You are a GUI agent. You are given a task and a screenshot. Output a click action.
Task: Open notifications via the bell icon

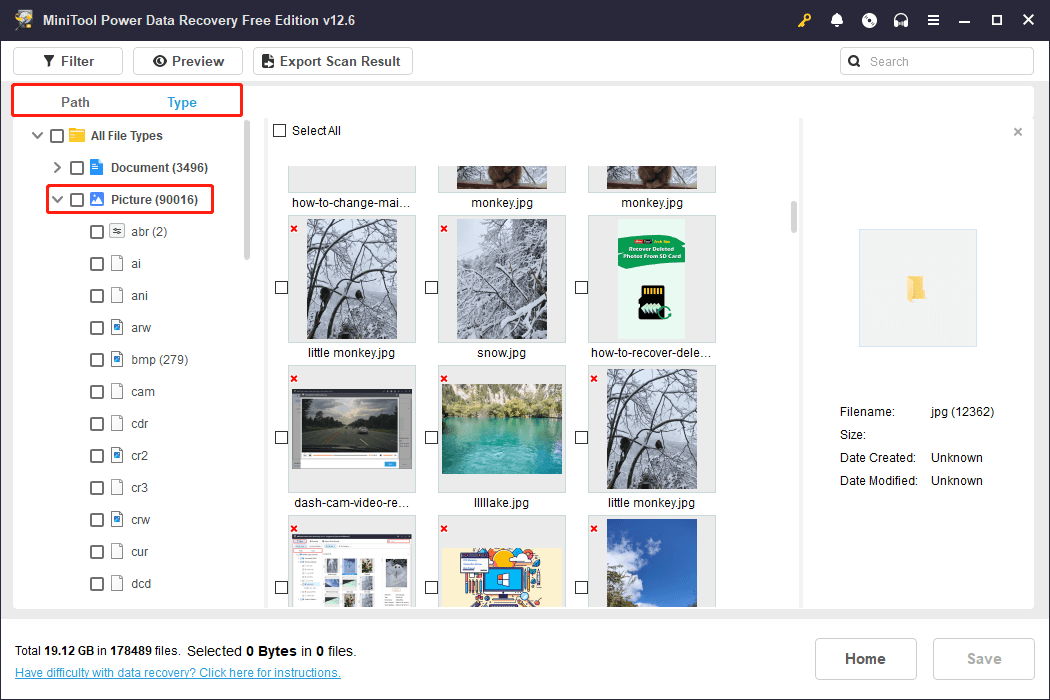[837, 20]
